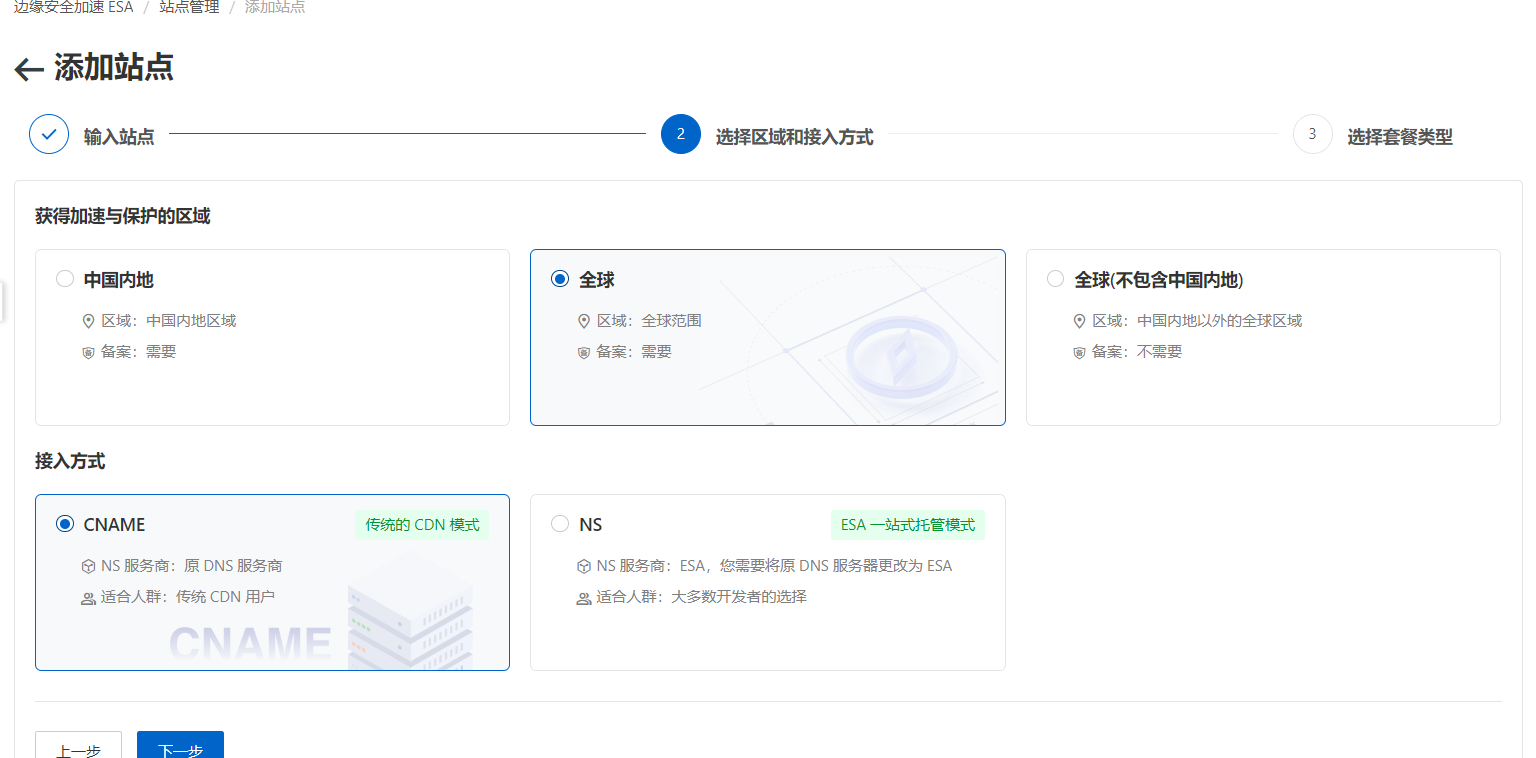1536x758 pixels.
Task: Click the ESA 一站式托管模式 badge
Action: pos(908,524)
